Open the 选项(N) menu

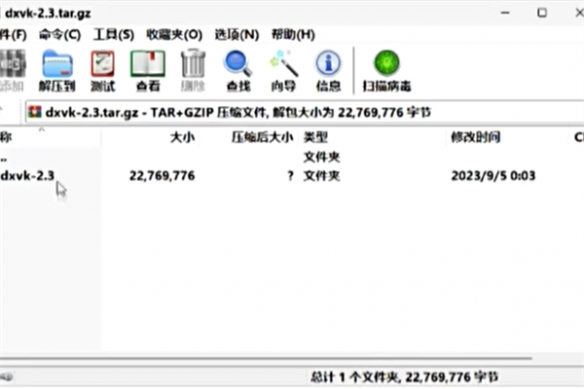237,35
